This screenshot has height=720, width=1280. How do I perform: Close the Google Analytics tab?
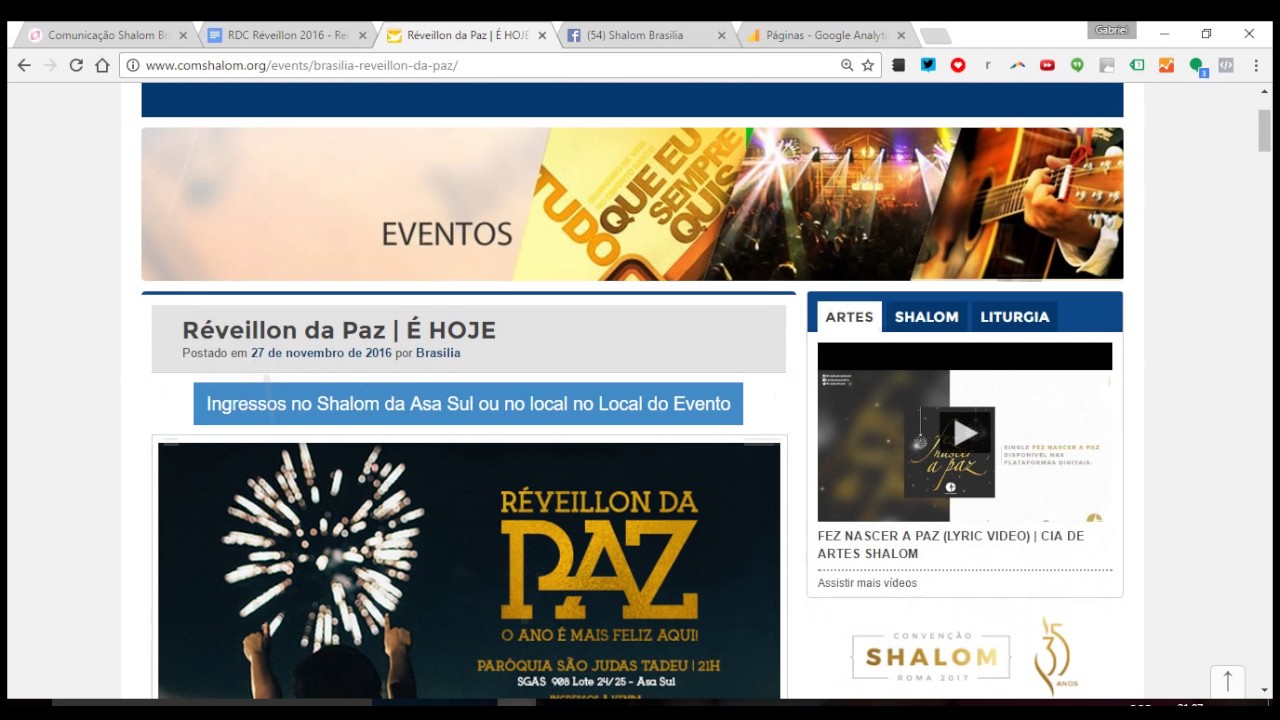901,35
